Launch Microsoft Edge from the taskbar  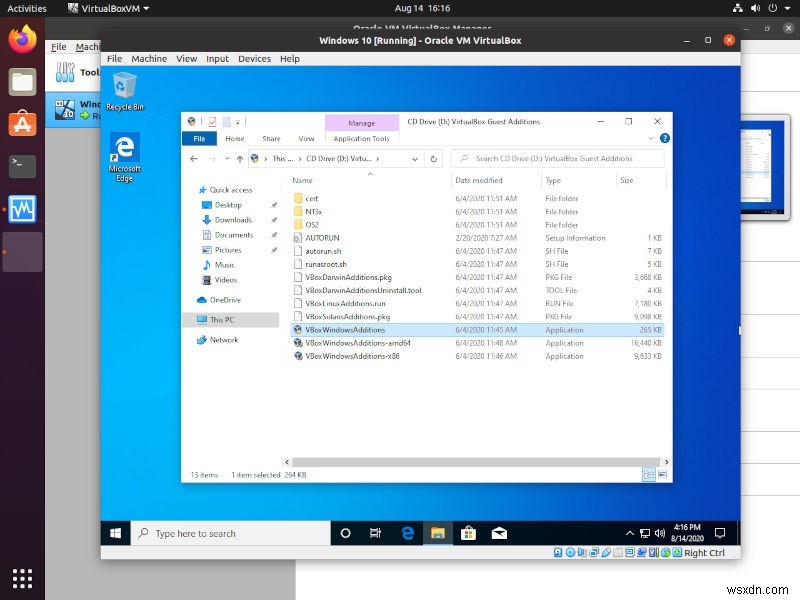(x=407, y=533)
